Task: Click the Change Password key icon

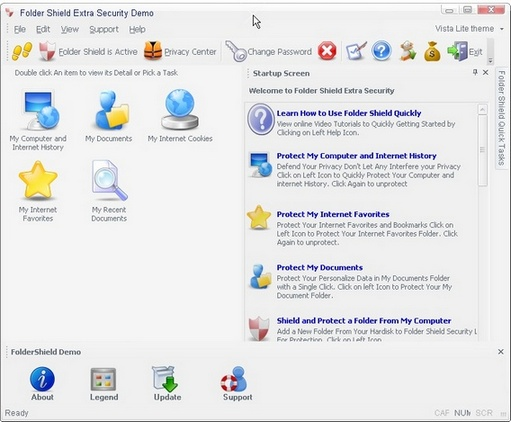Action: [236, 51]
